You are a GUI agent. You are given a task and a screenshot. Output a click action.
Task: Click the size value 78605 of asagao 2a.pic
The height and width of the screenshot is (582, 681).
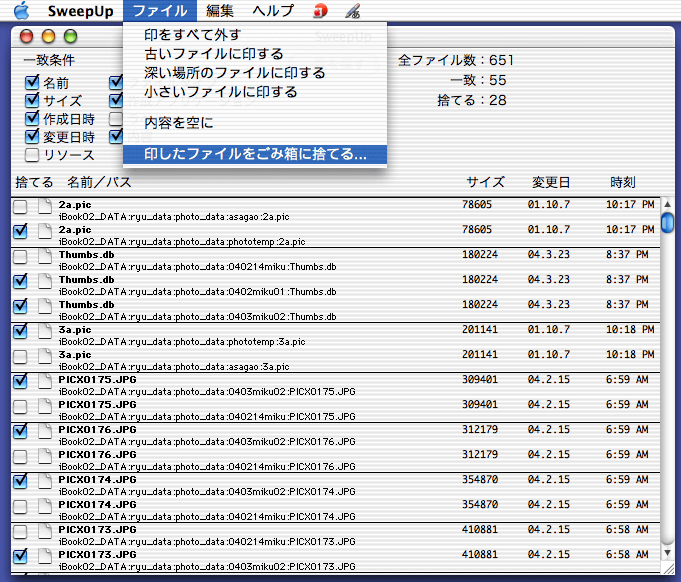477,204
